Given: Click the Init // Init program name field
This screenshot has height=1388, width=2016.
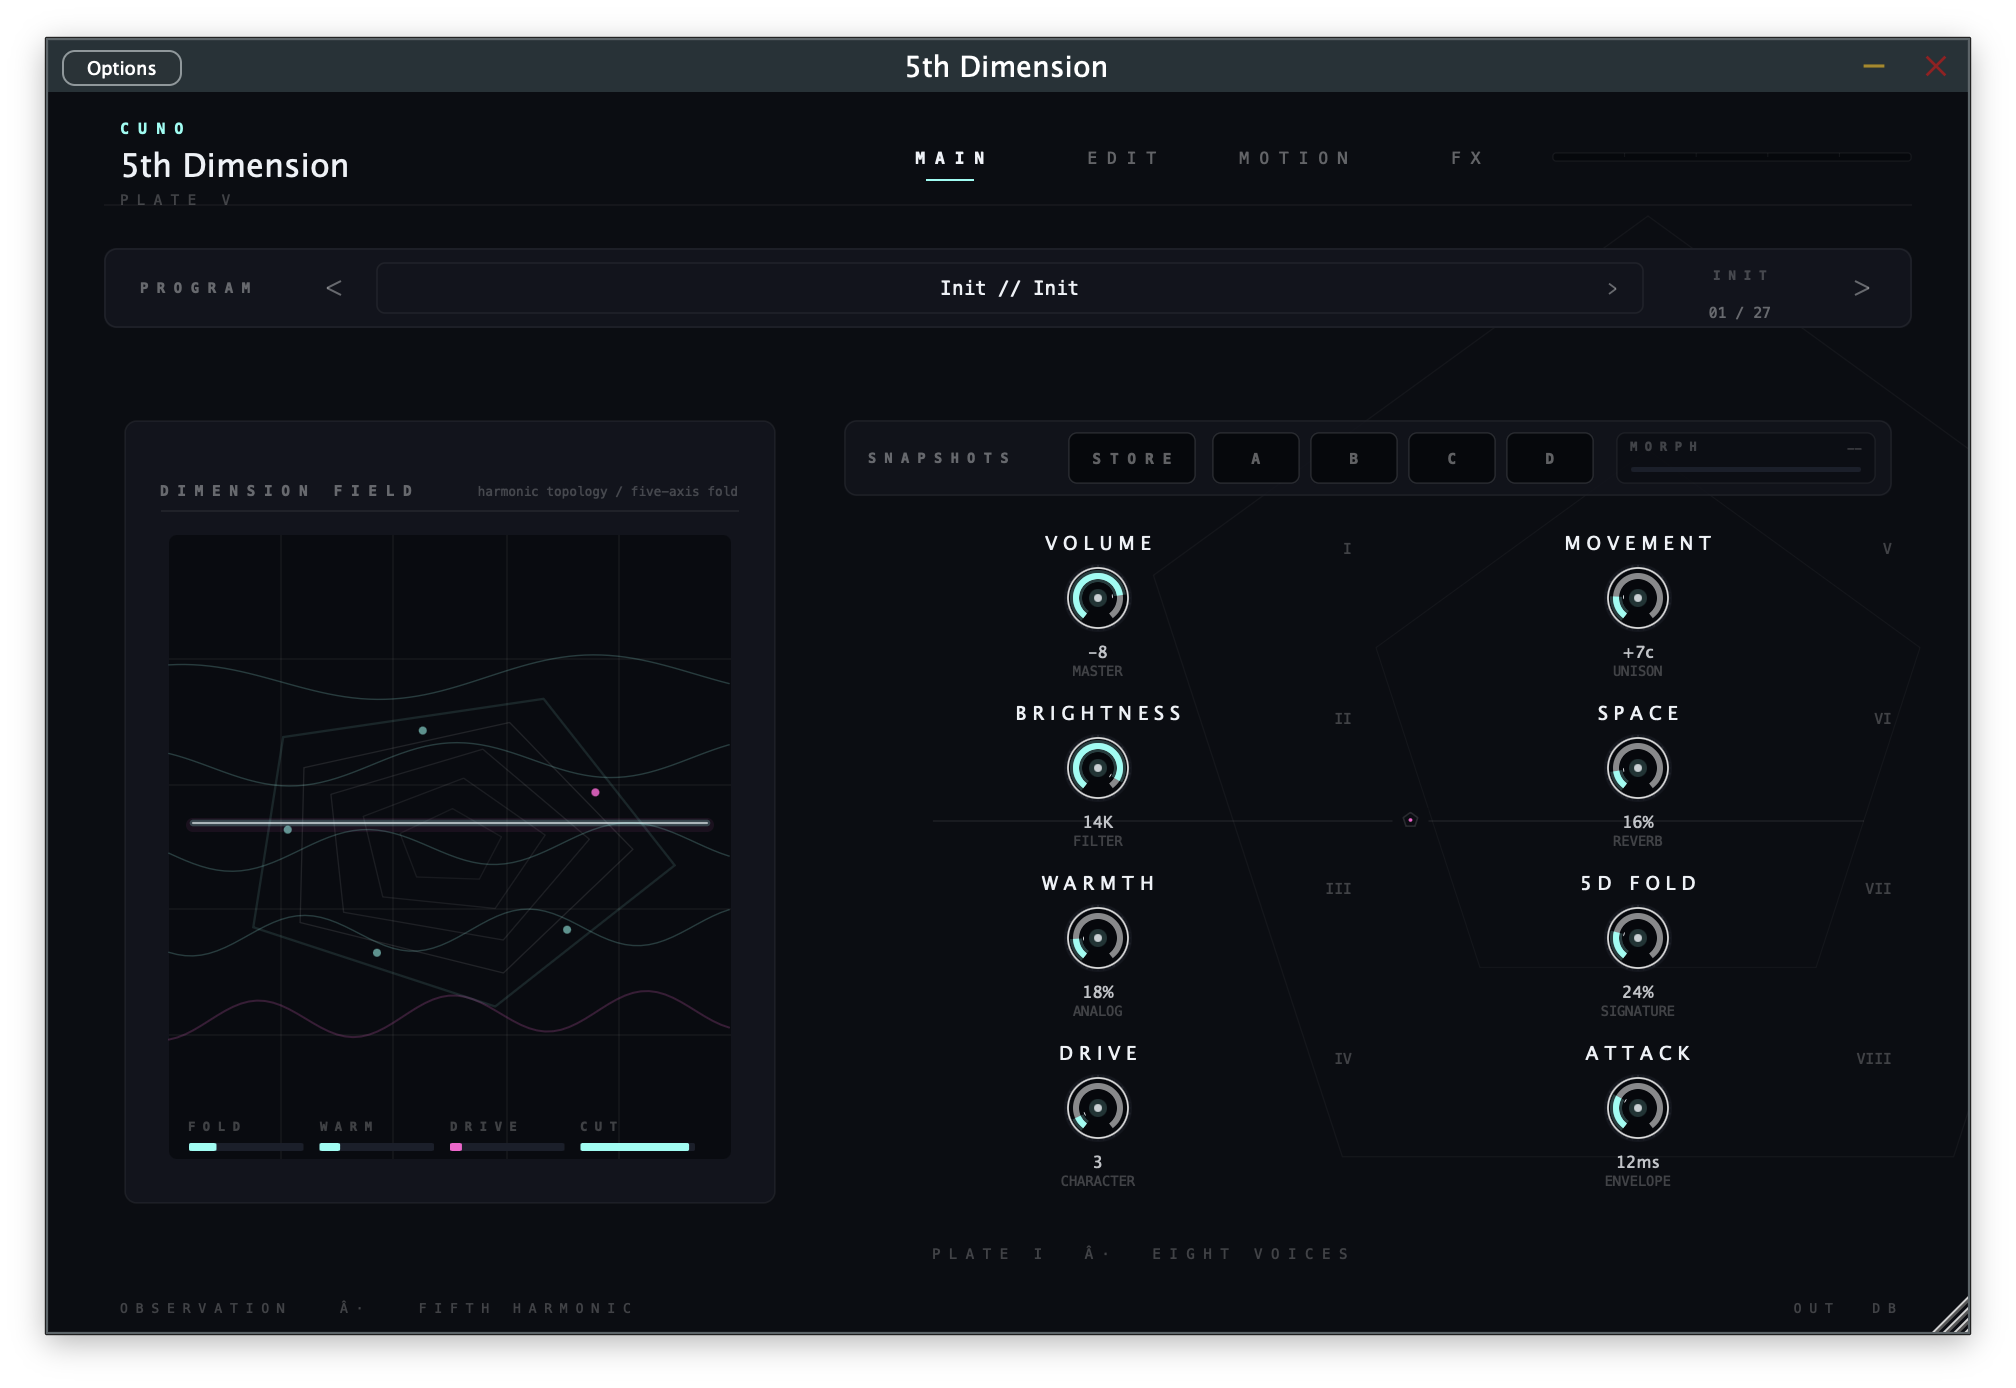Looking at the screenshot, I should (1008, 288).
